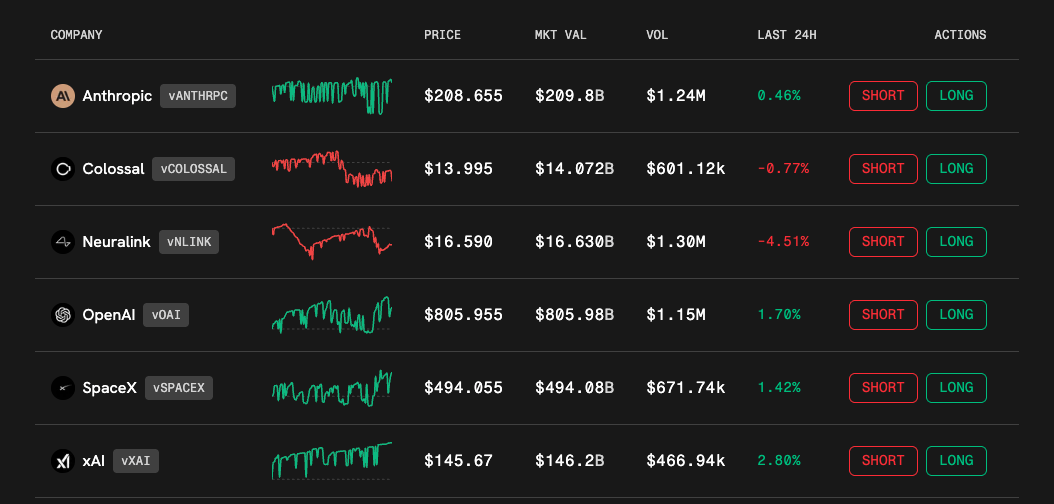Click the Neuralink logo icon
The height and width of the screenshot is (504, 1054).
63,242
